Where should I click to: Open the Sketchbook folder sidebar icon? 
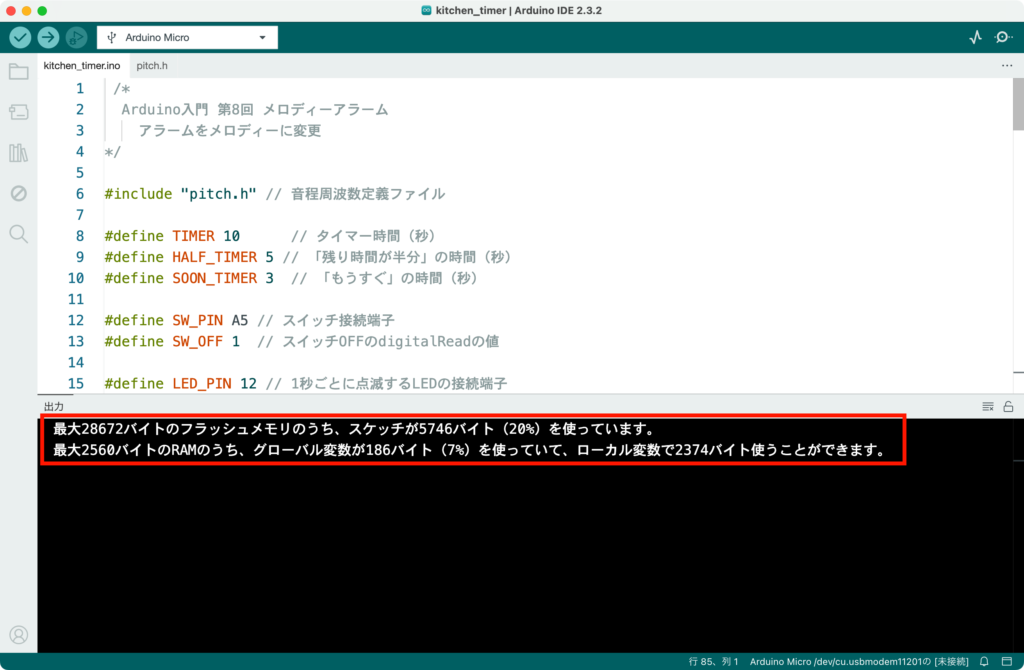(18, 71)
